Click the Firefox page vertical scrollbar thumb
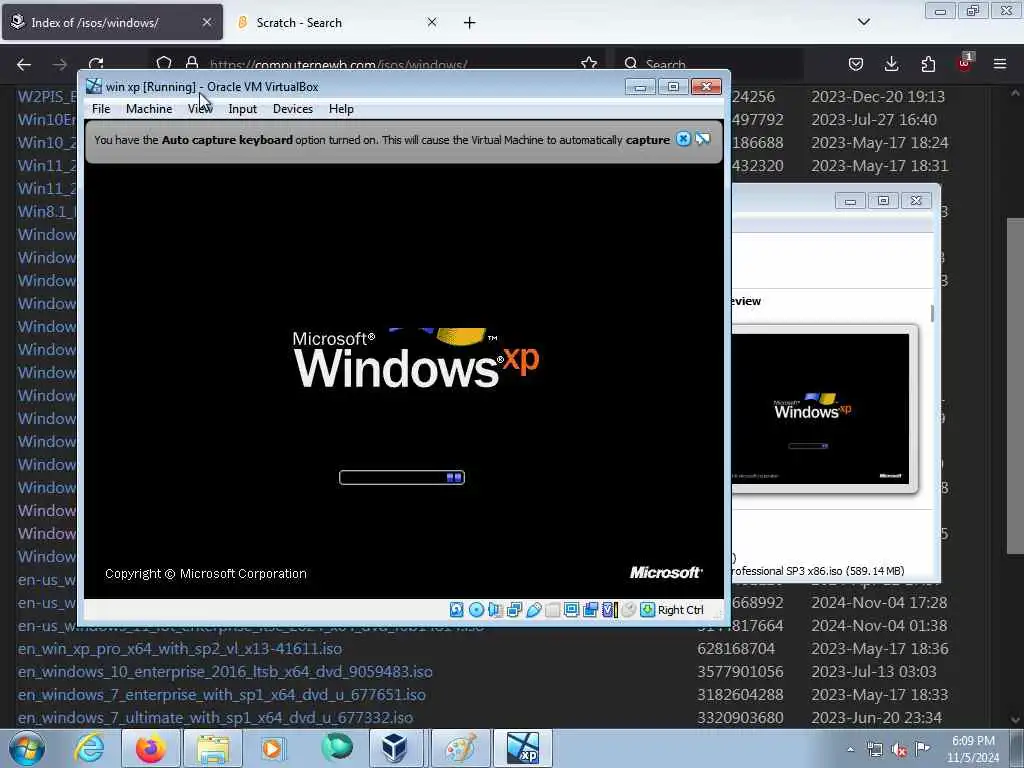Image resolution: width=1024 pixels, height=768 pixels. pyautogui.click(x=1015, y=385)
